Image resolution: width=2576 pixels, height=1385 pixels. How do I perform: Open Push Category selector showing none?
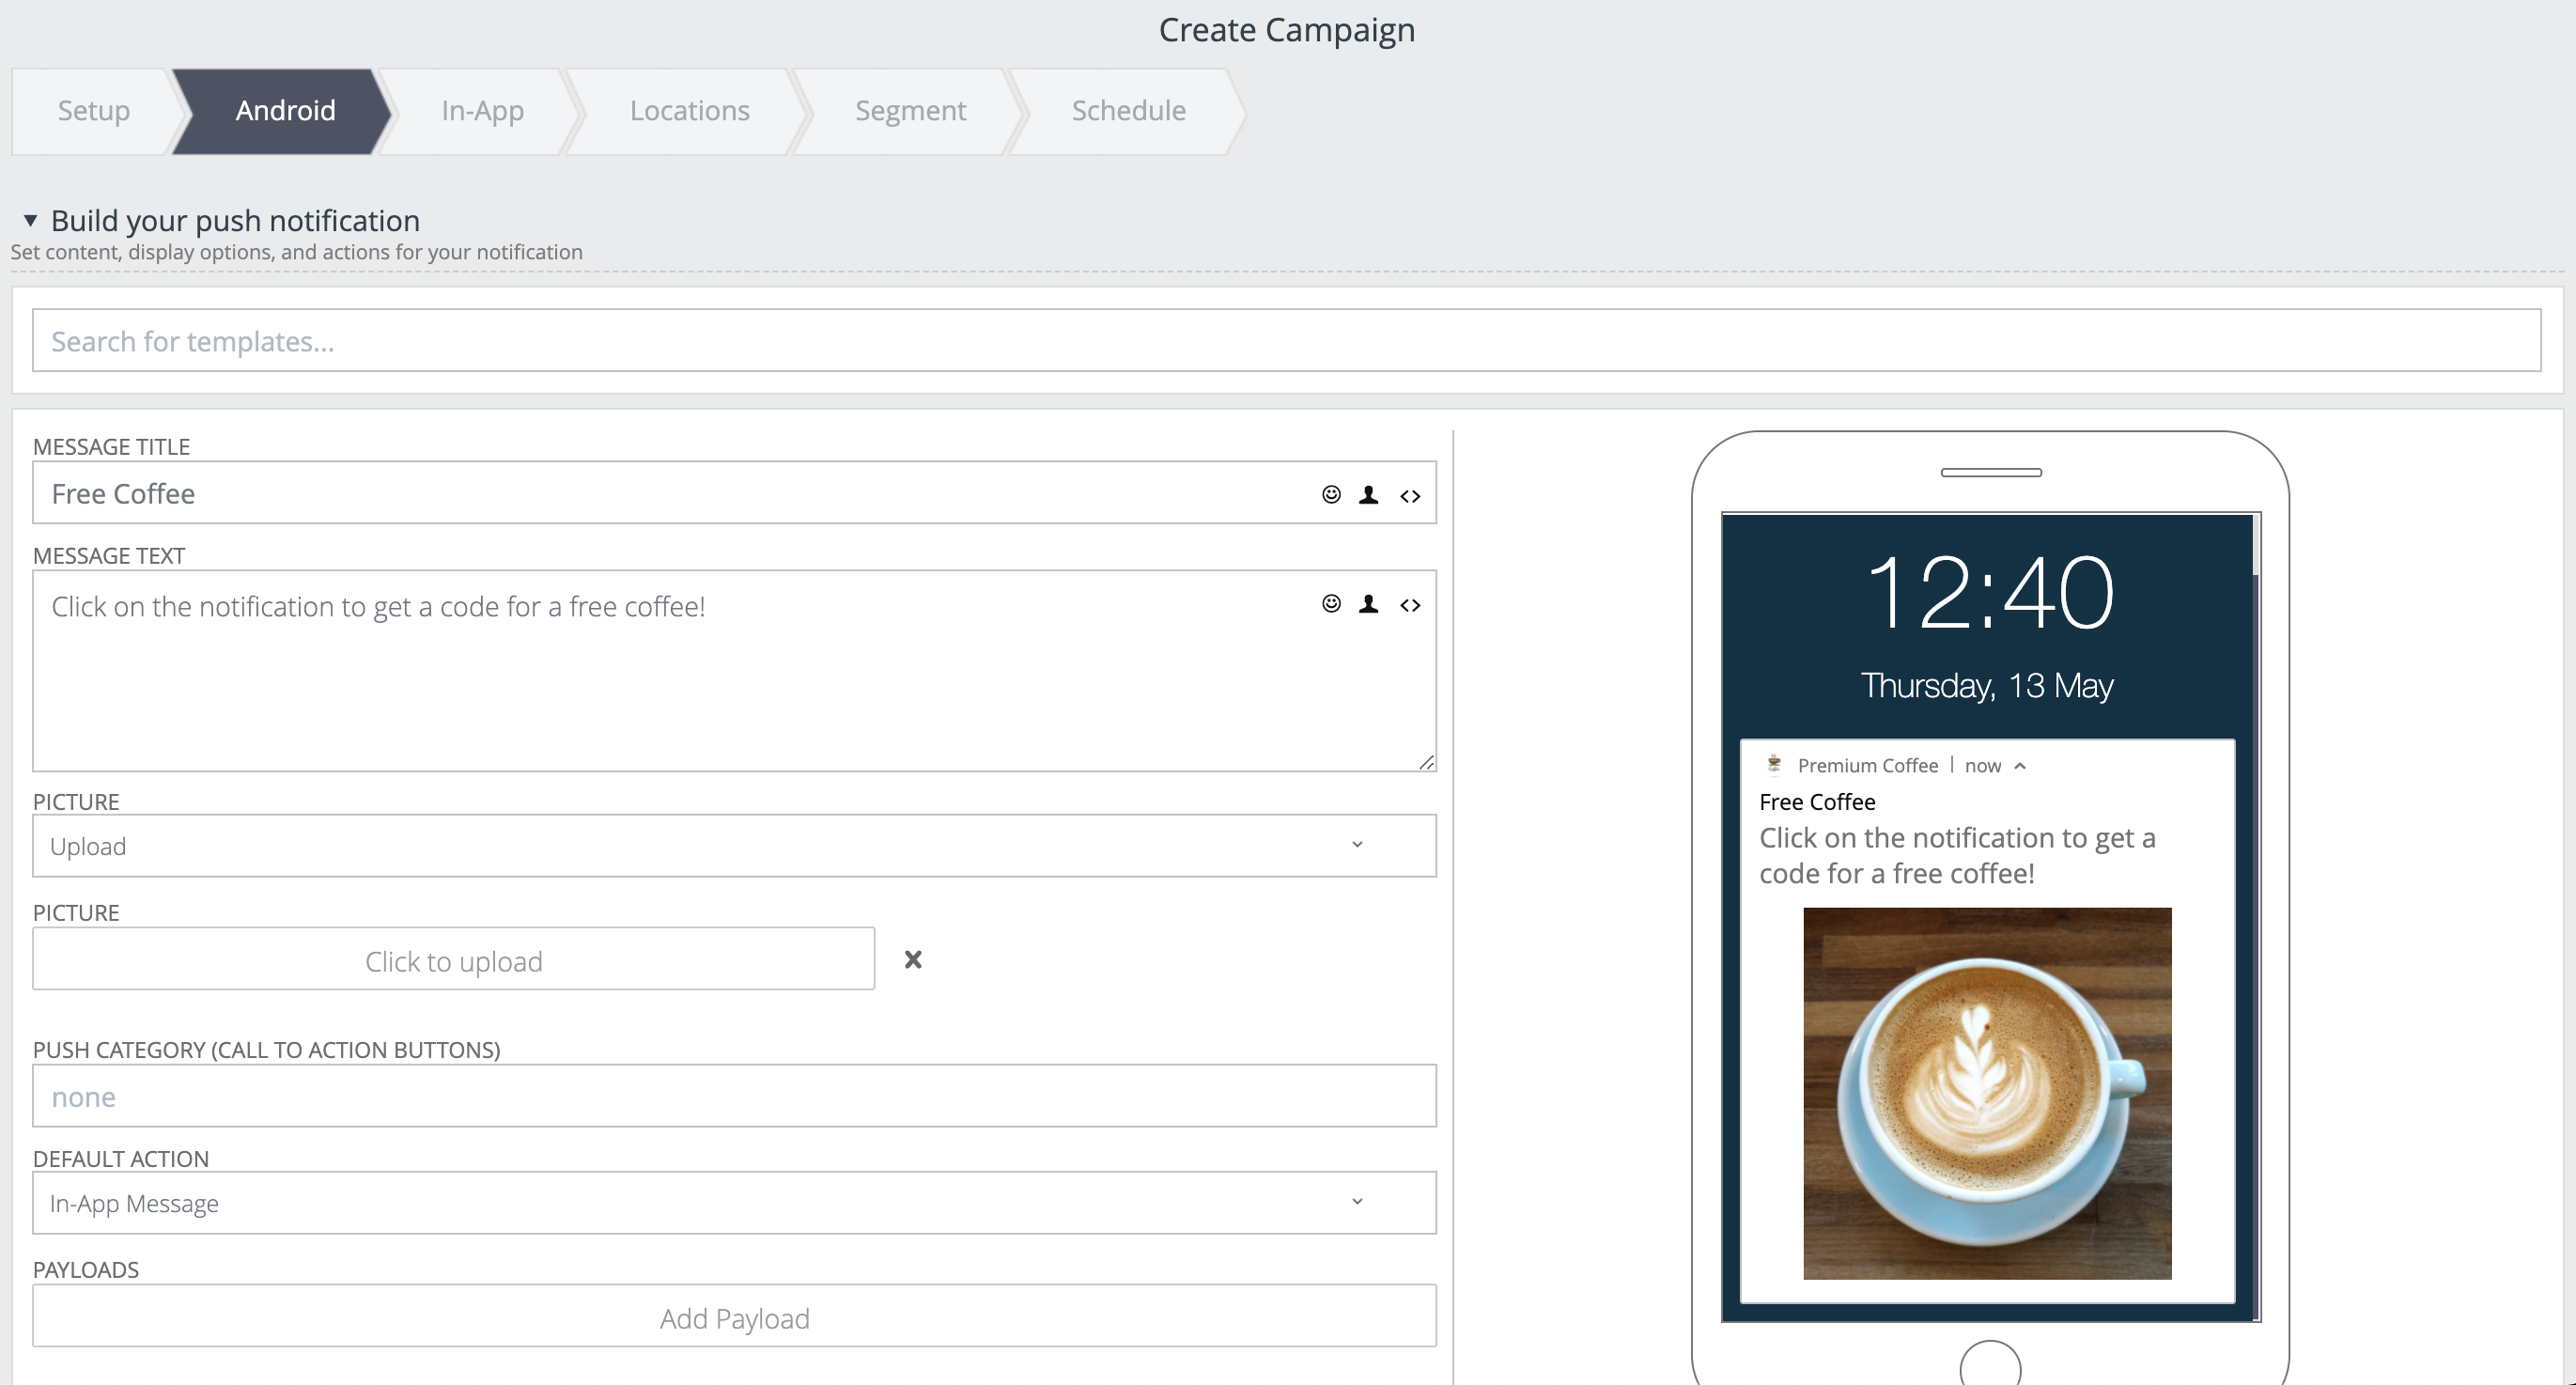734,1096
